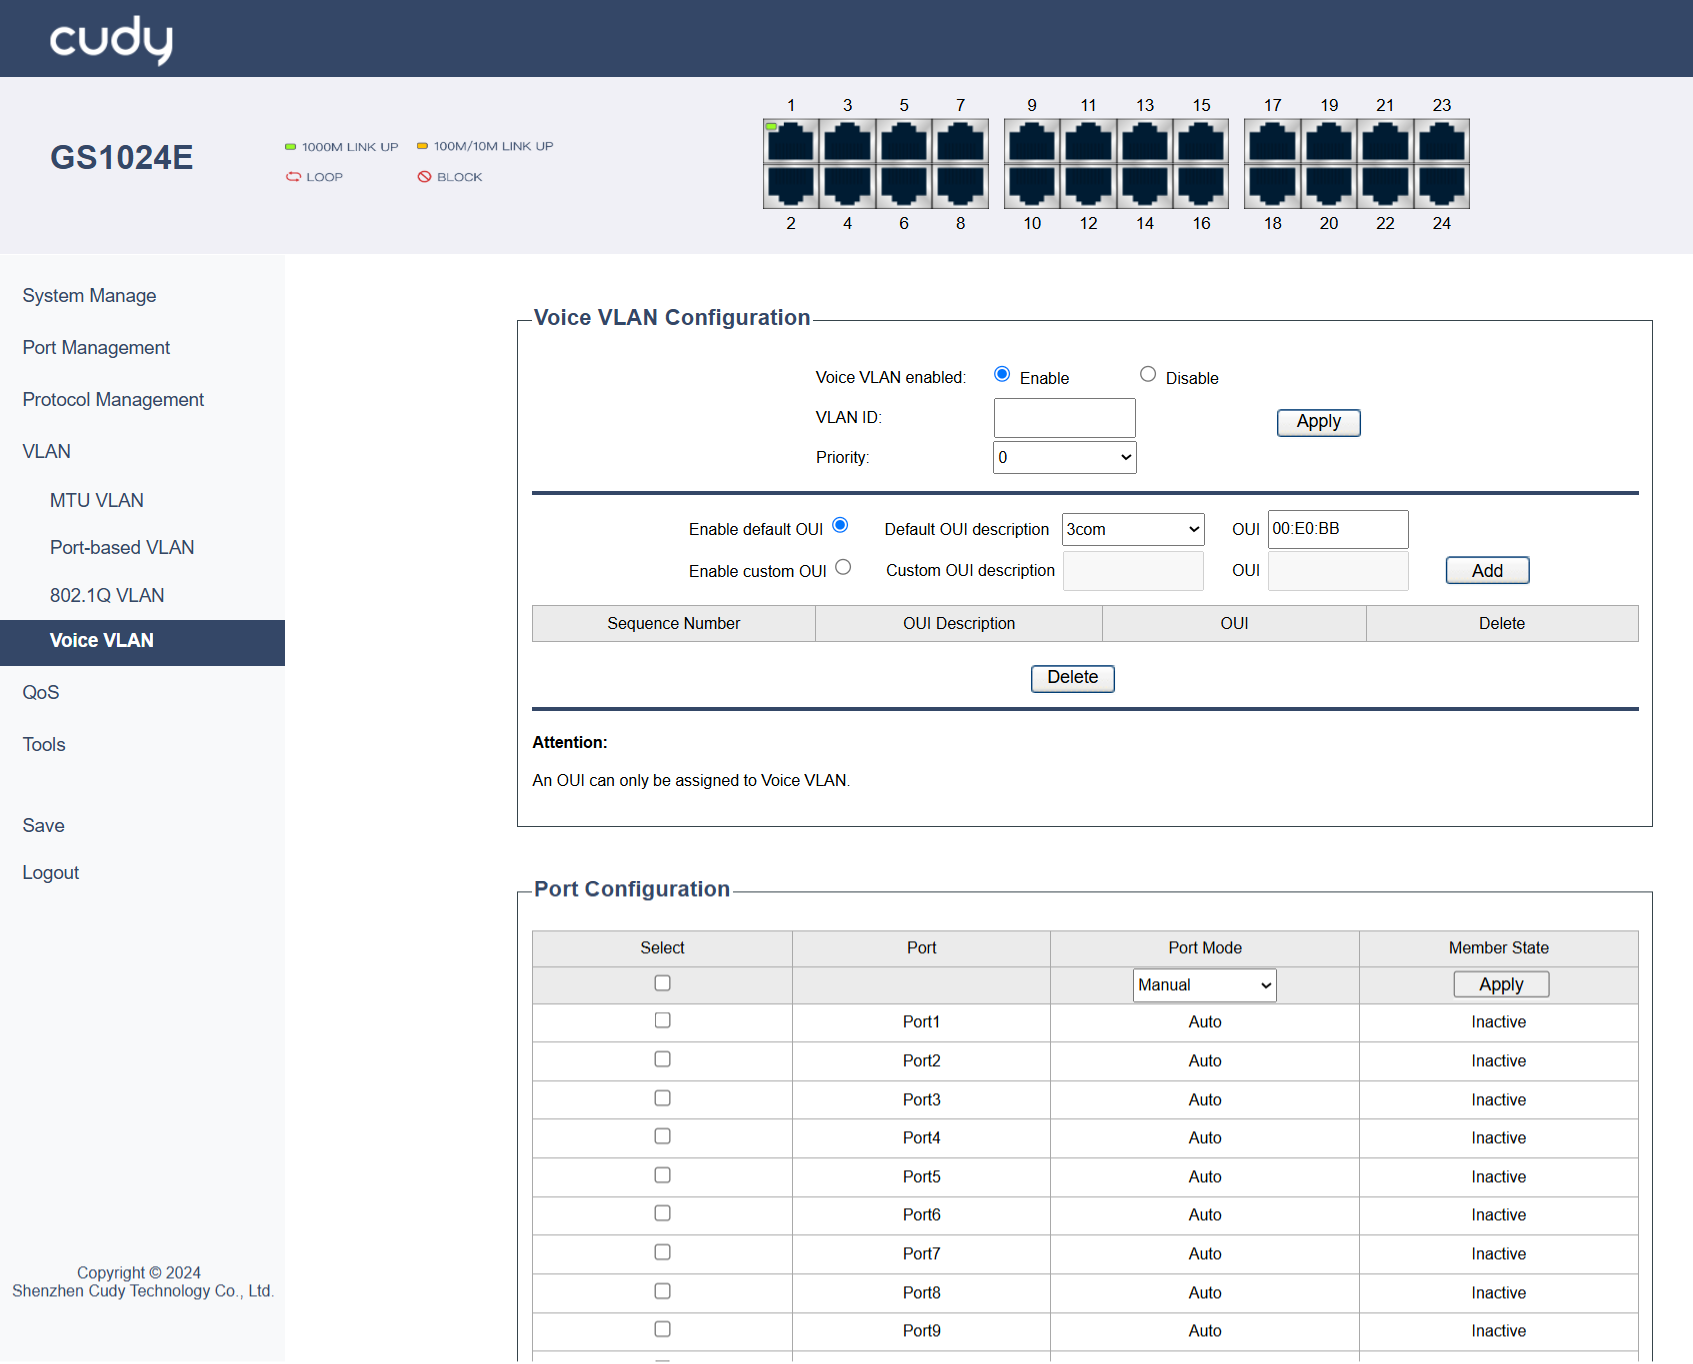The height and width of the screenshot is (1364, 1693).
Task: Click port 16 icon in port panel
Action: (x=1201, y=186)
